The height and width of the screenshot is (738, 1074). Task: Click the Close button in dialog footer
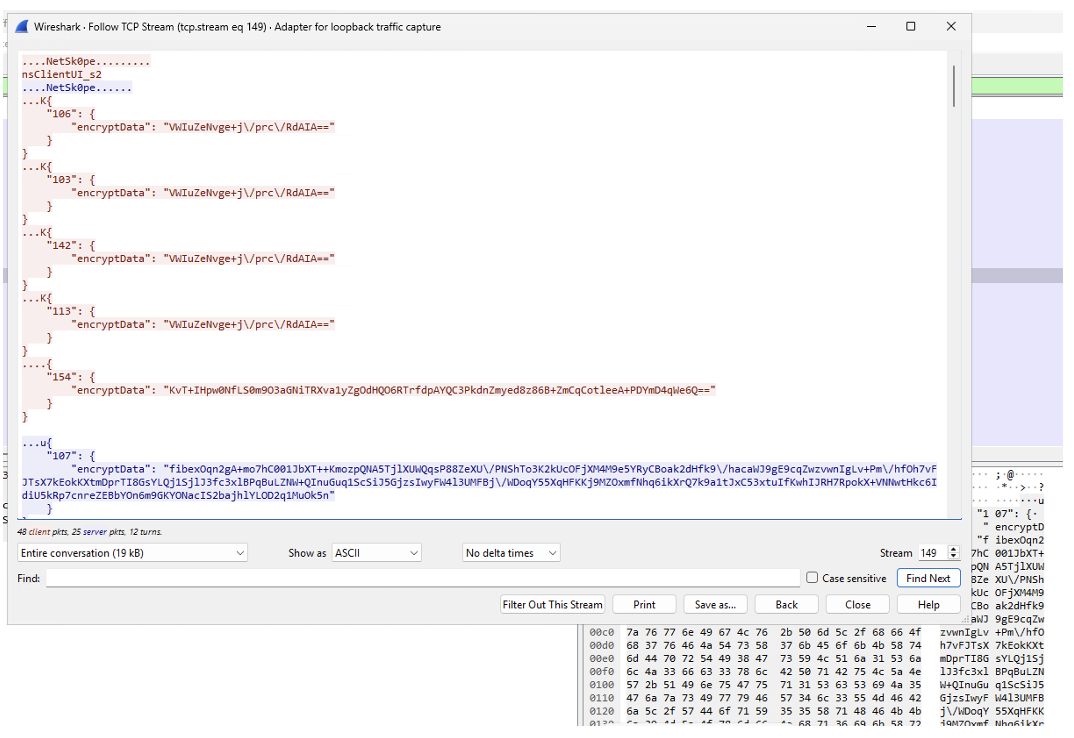coord(858,604)
